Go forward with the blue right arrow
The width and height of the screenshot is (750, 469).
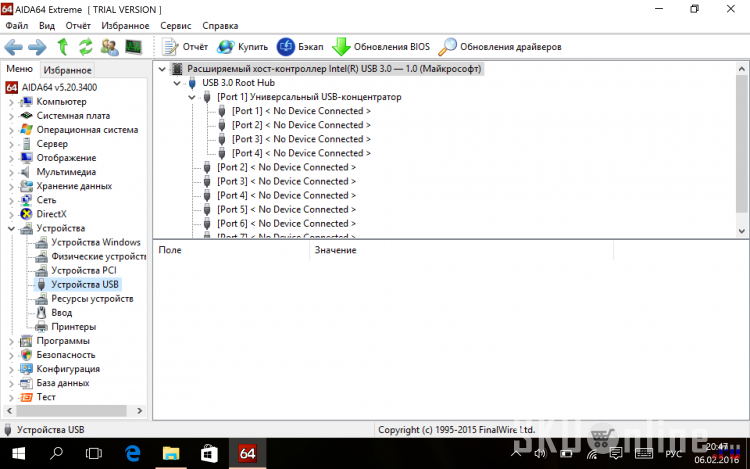[37, 47]
